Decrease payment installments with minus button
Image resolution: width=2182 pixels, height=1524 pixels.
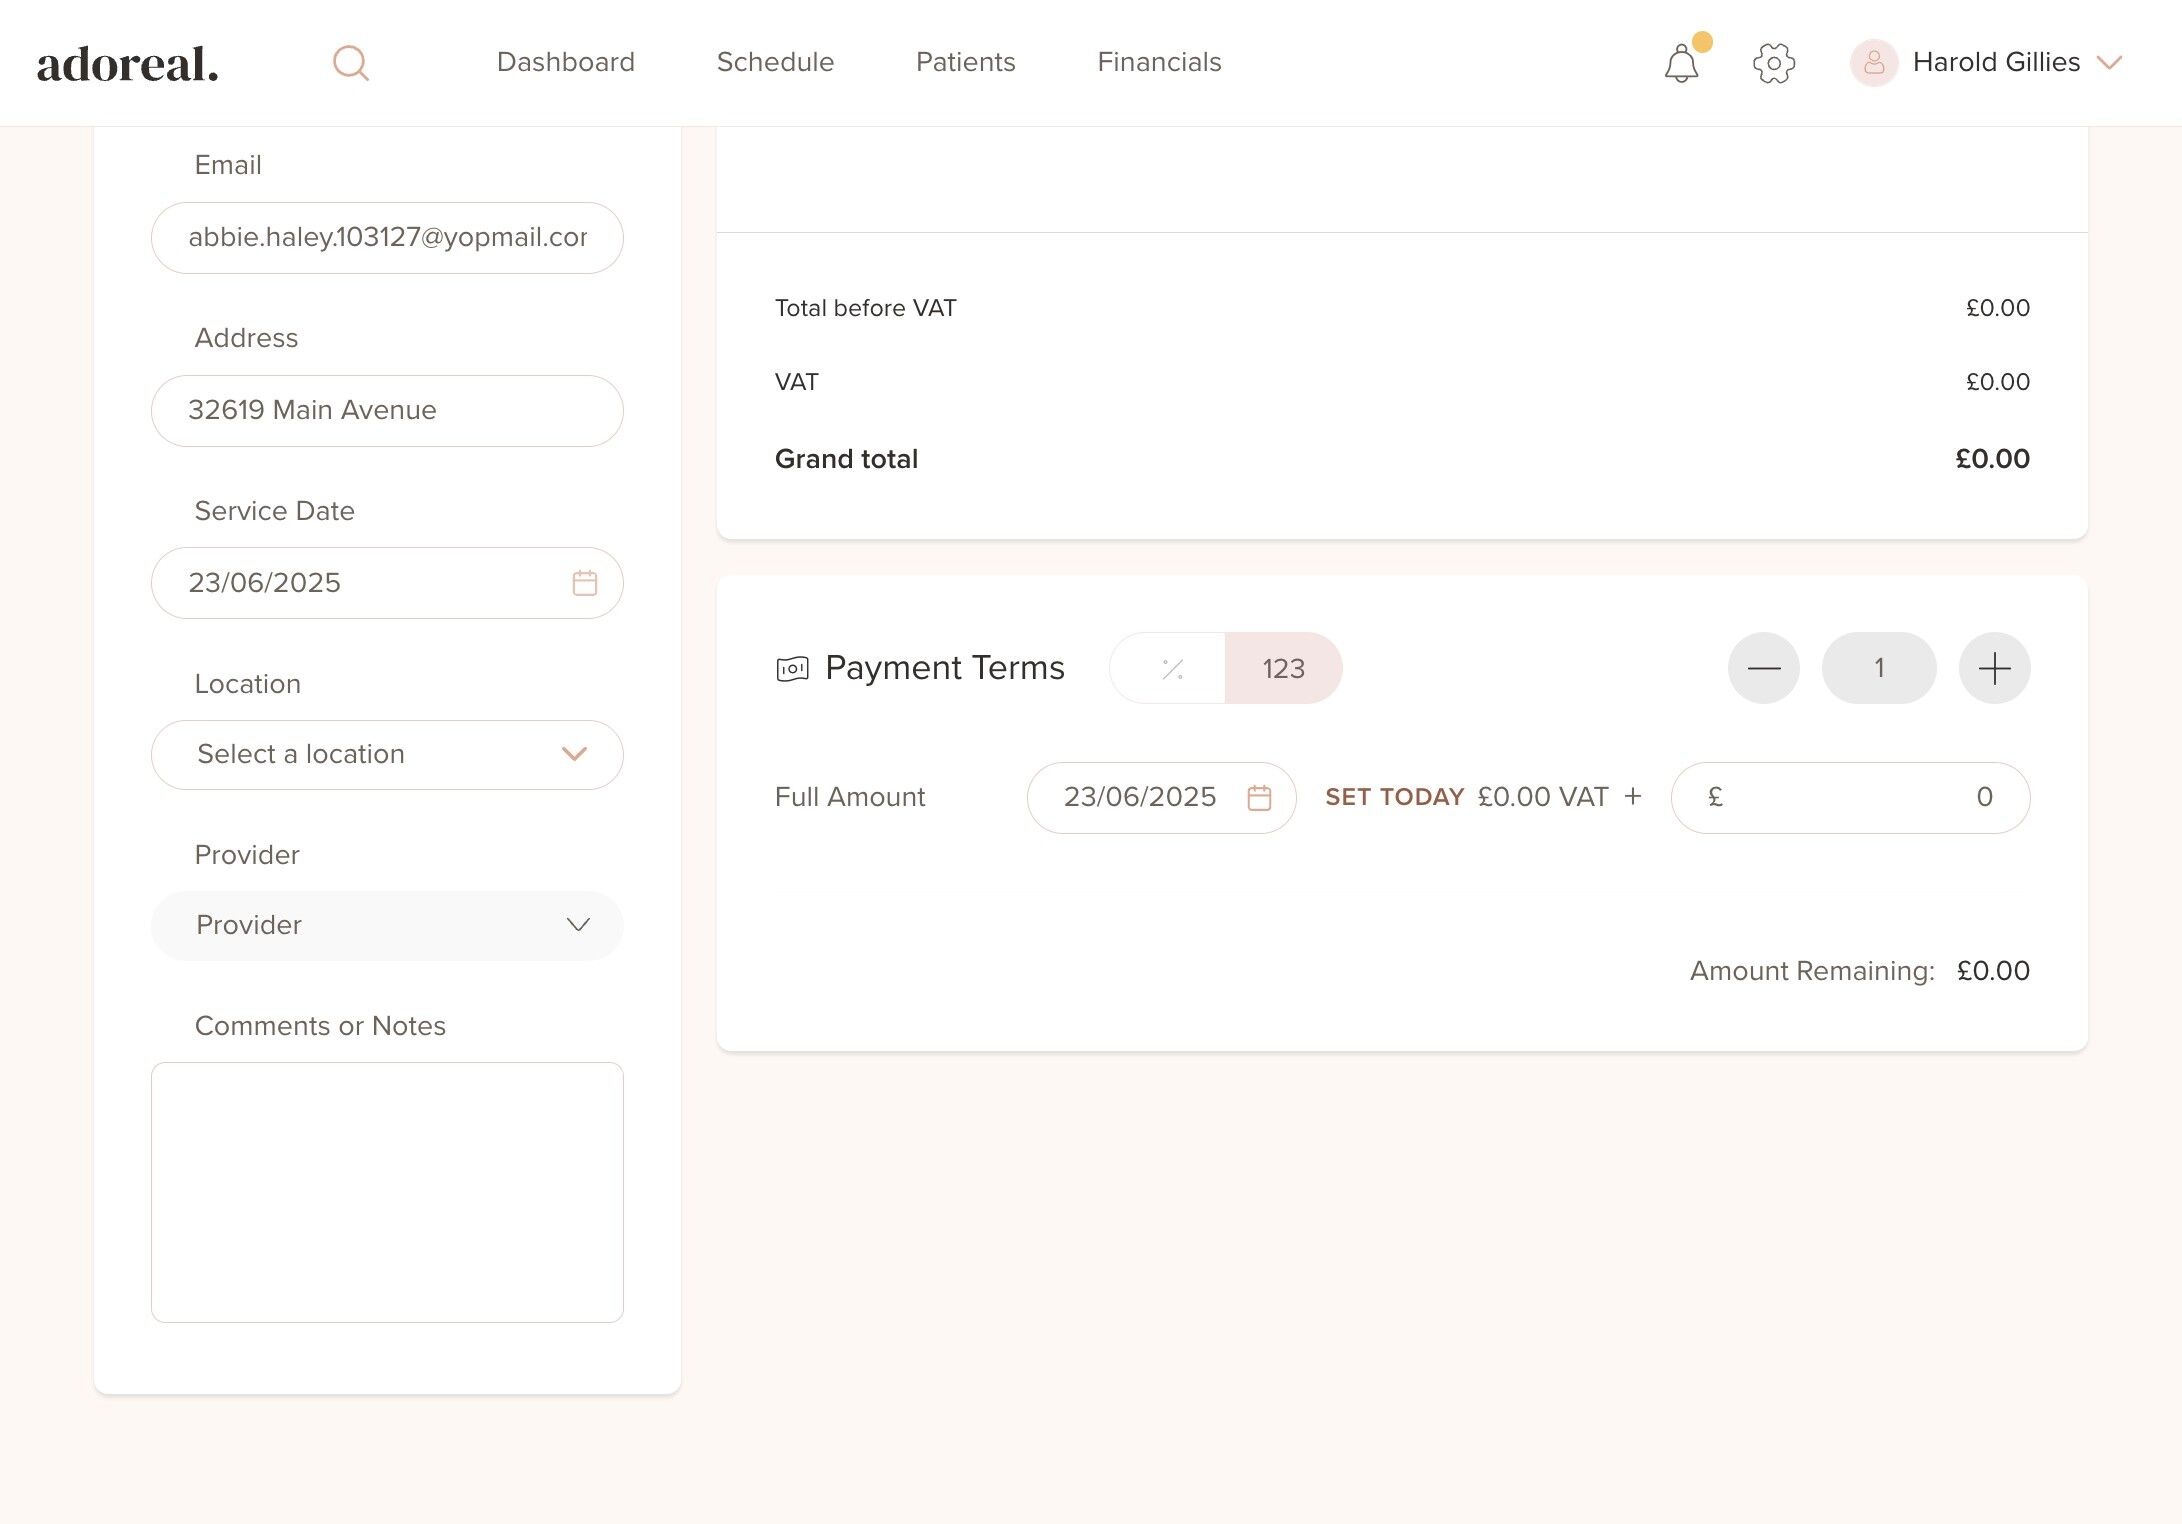[1763, 669]
